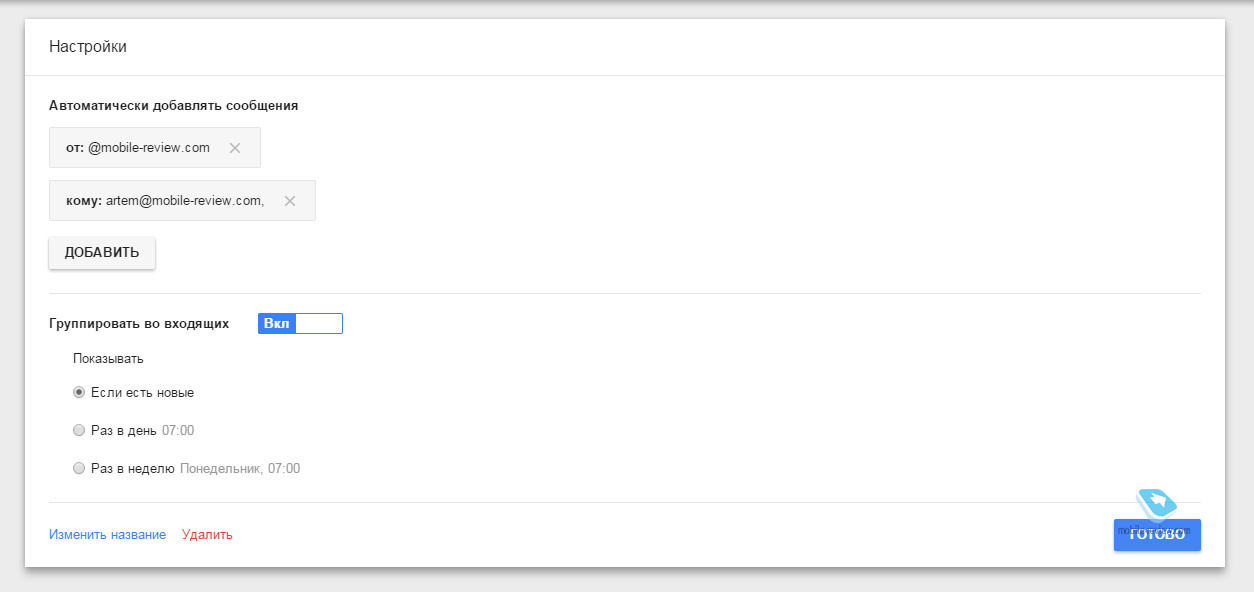This screenshot has width=1254, height=592.
Task: Toggle the 'Группировать во входящих' Вкл switch
Action: [x=300, y=323]
